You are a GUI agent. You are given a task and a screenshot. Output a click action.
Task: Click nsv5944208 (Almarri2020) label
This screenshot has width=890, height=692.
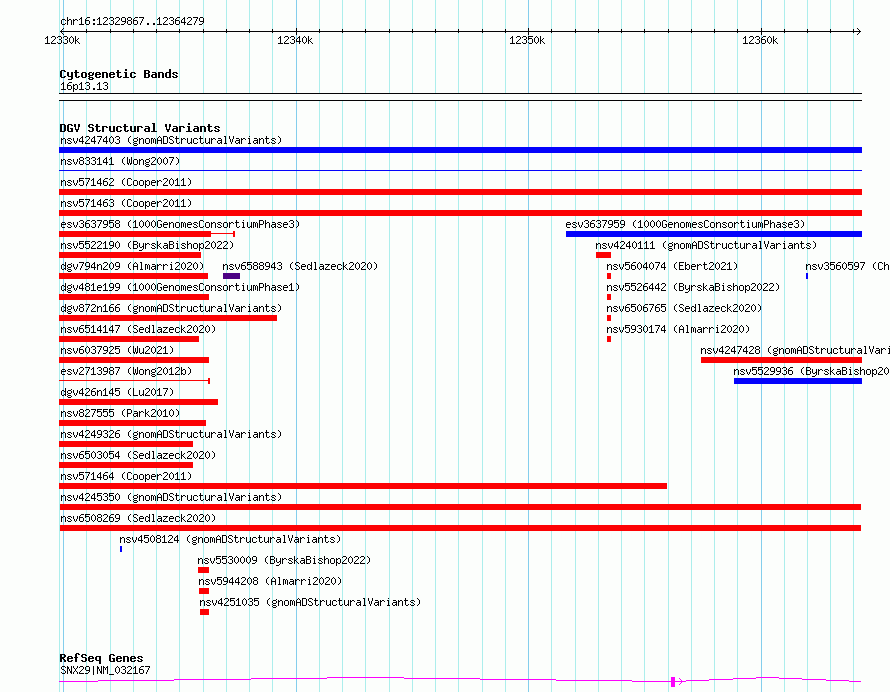point(270,581)
